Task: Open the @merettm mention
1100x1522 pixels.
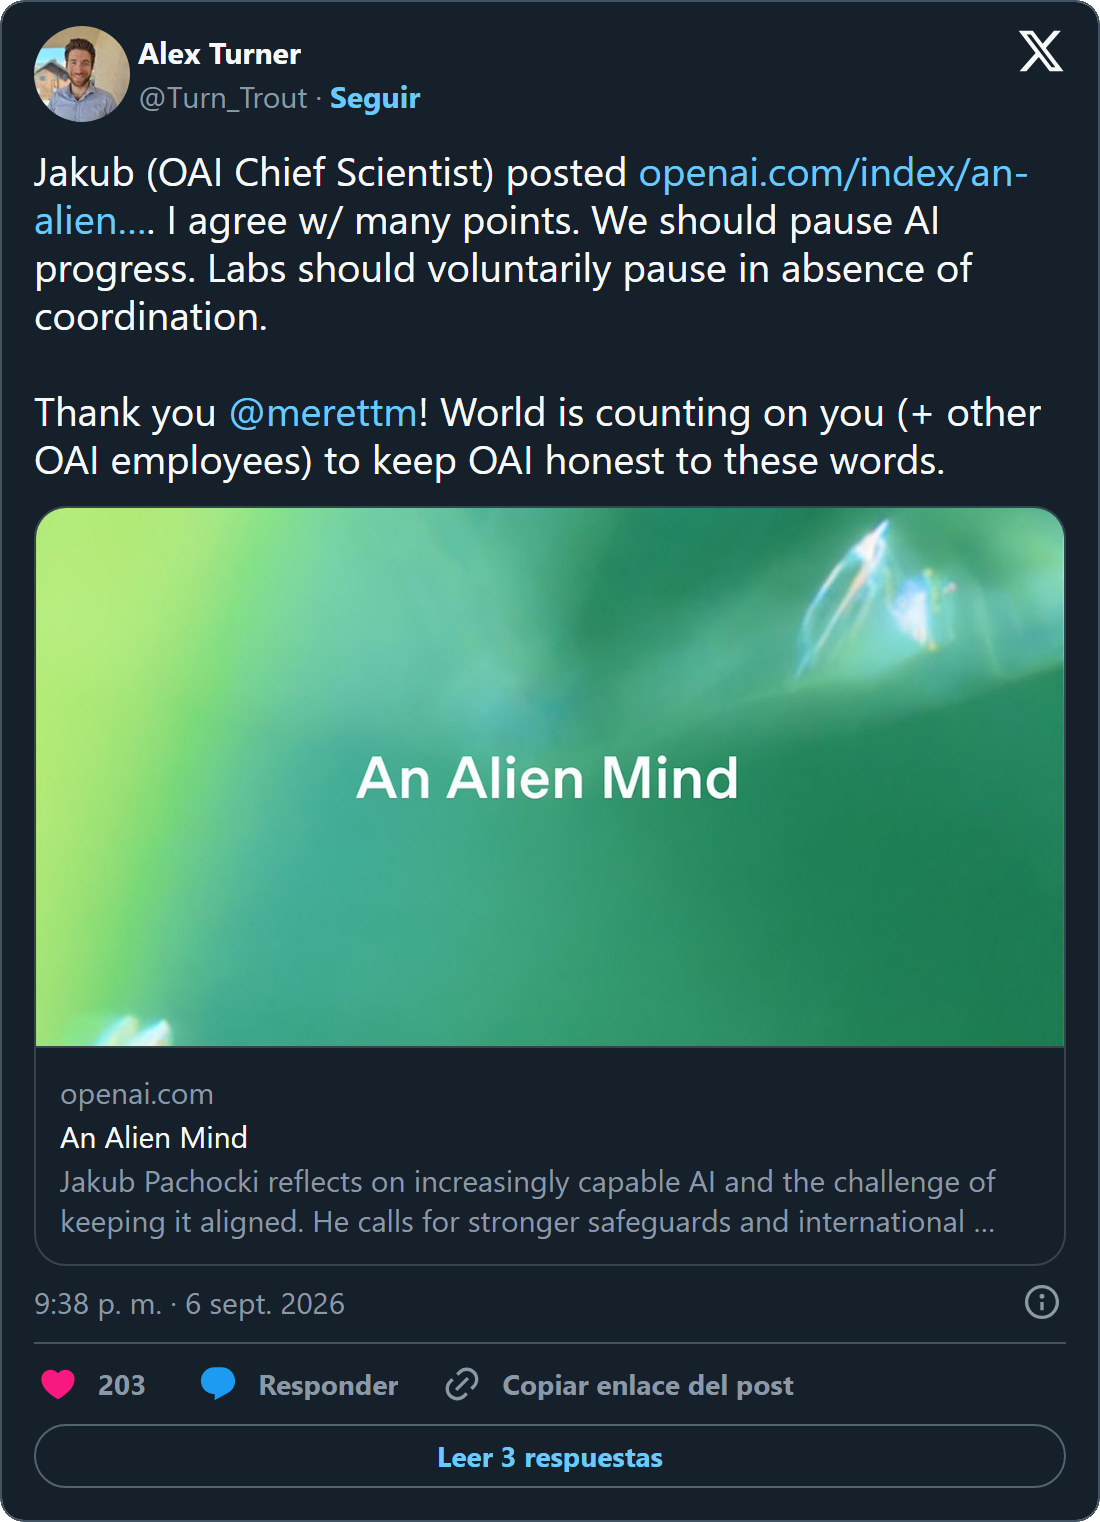Action: tap(323, 413)
